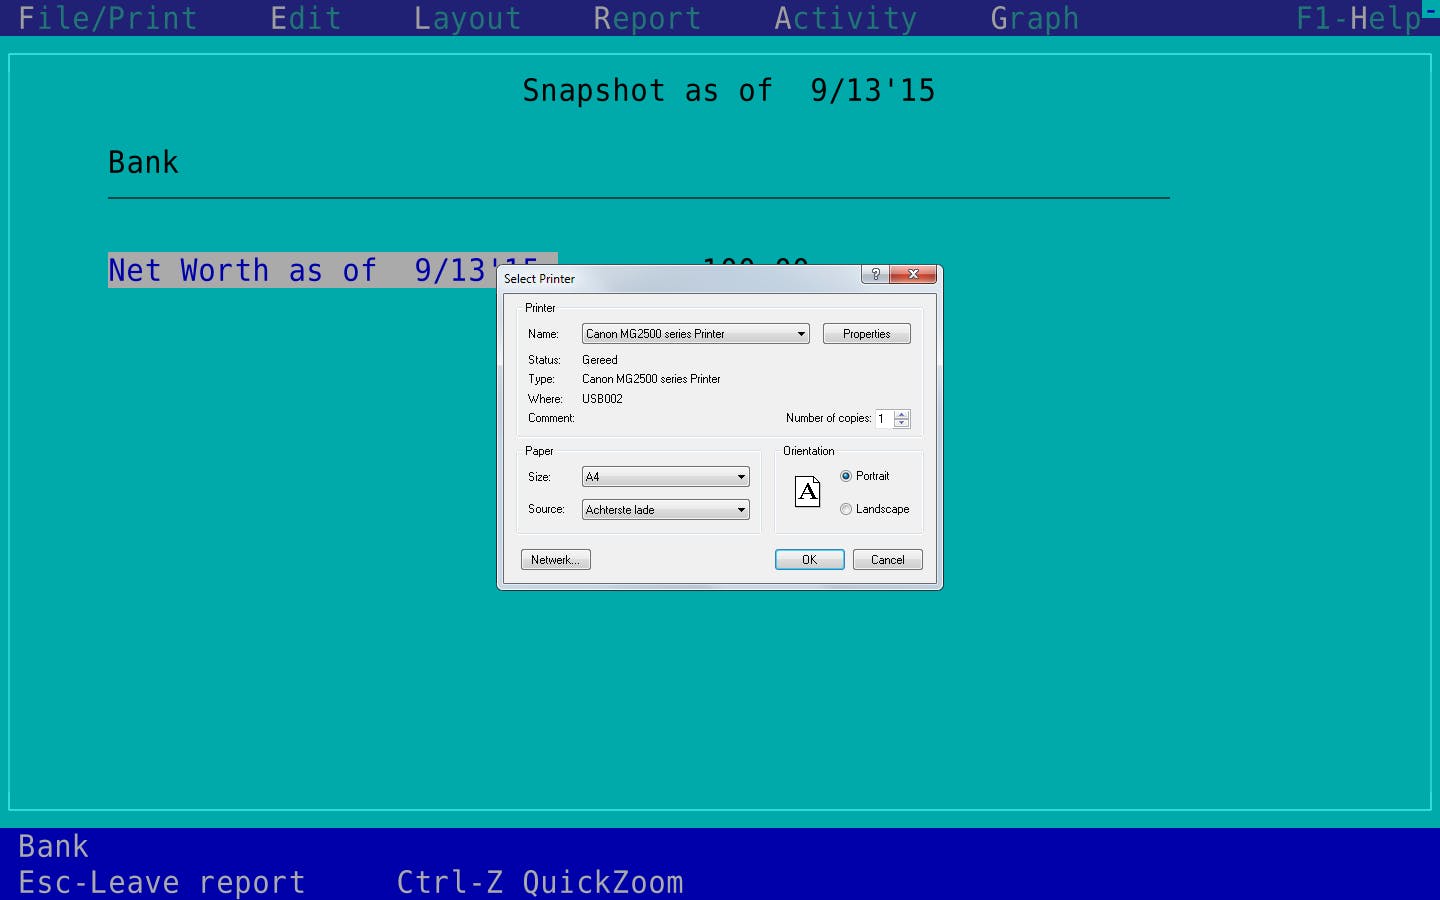Decrease number of copies with down arrow

coord(902,424)
